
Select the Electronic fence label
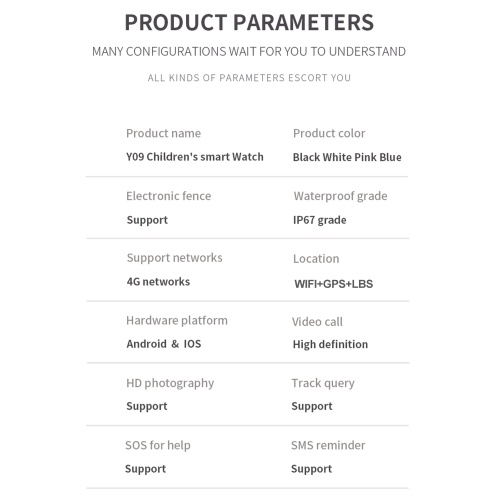pos(169,196)
